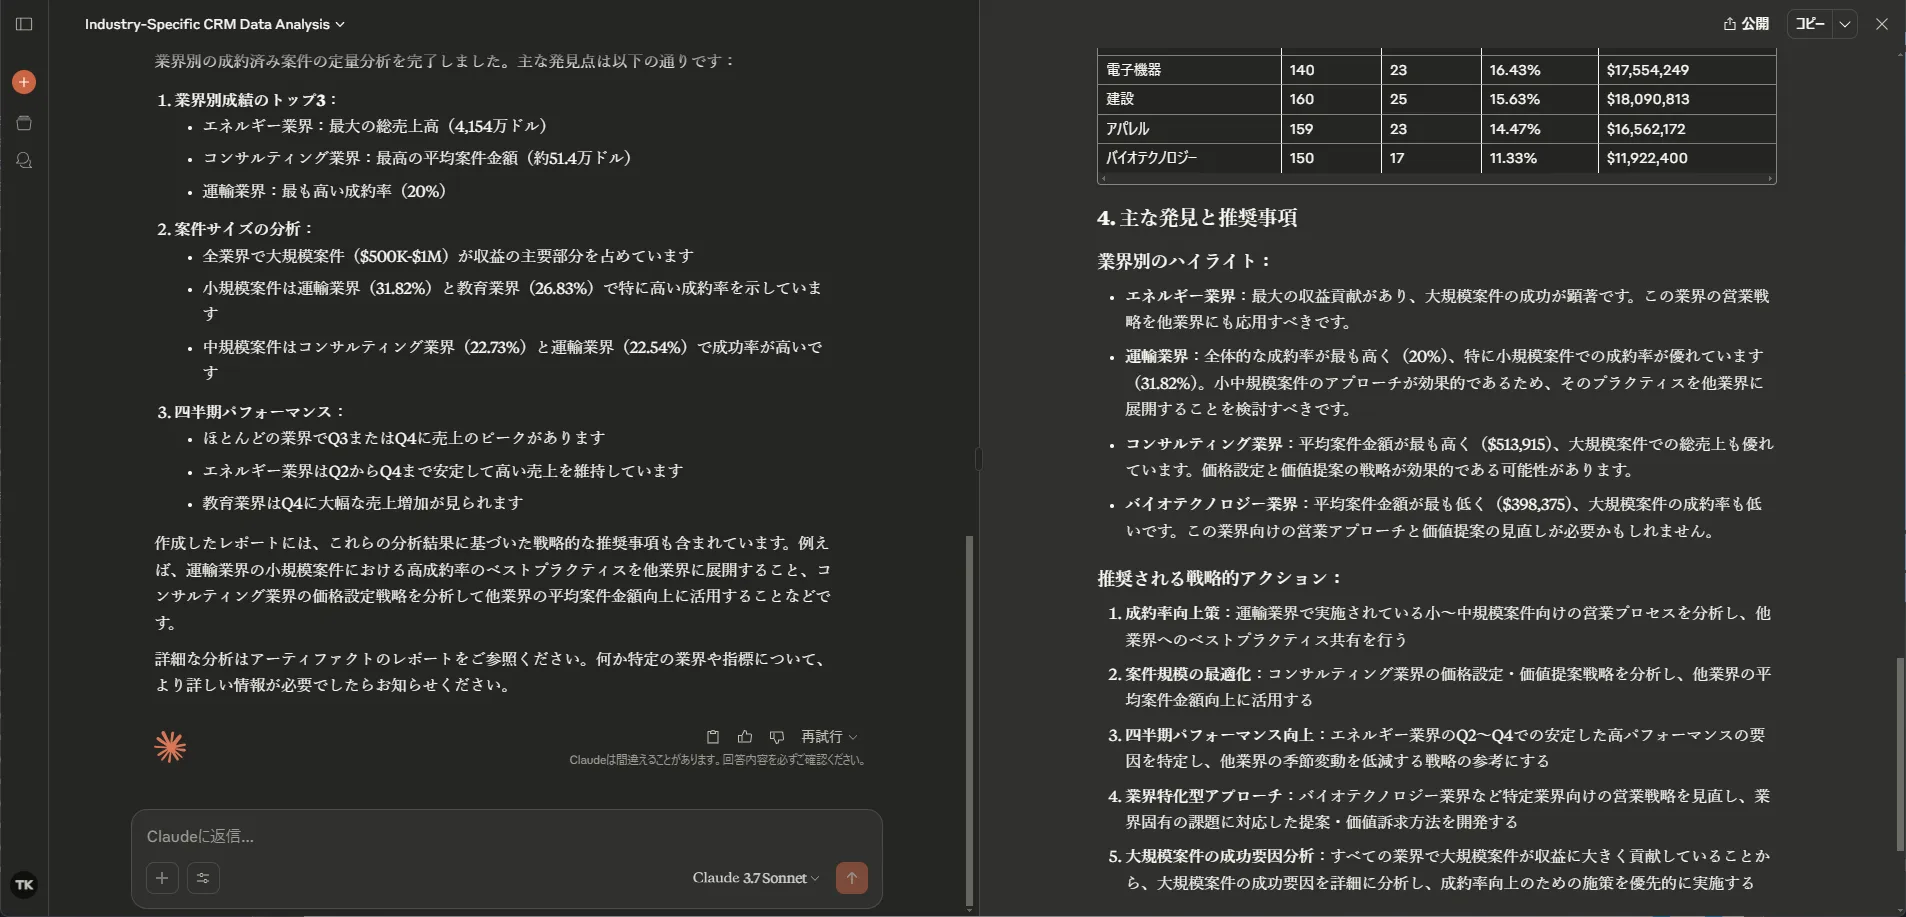This screenshot has width=1906, height=917.
Task: Open the chats history icon
Action: pos(24,161)
